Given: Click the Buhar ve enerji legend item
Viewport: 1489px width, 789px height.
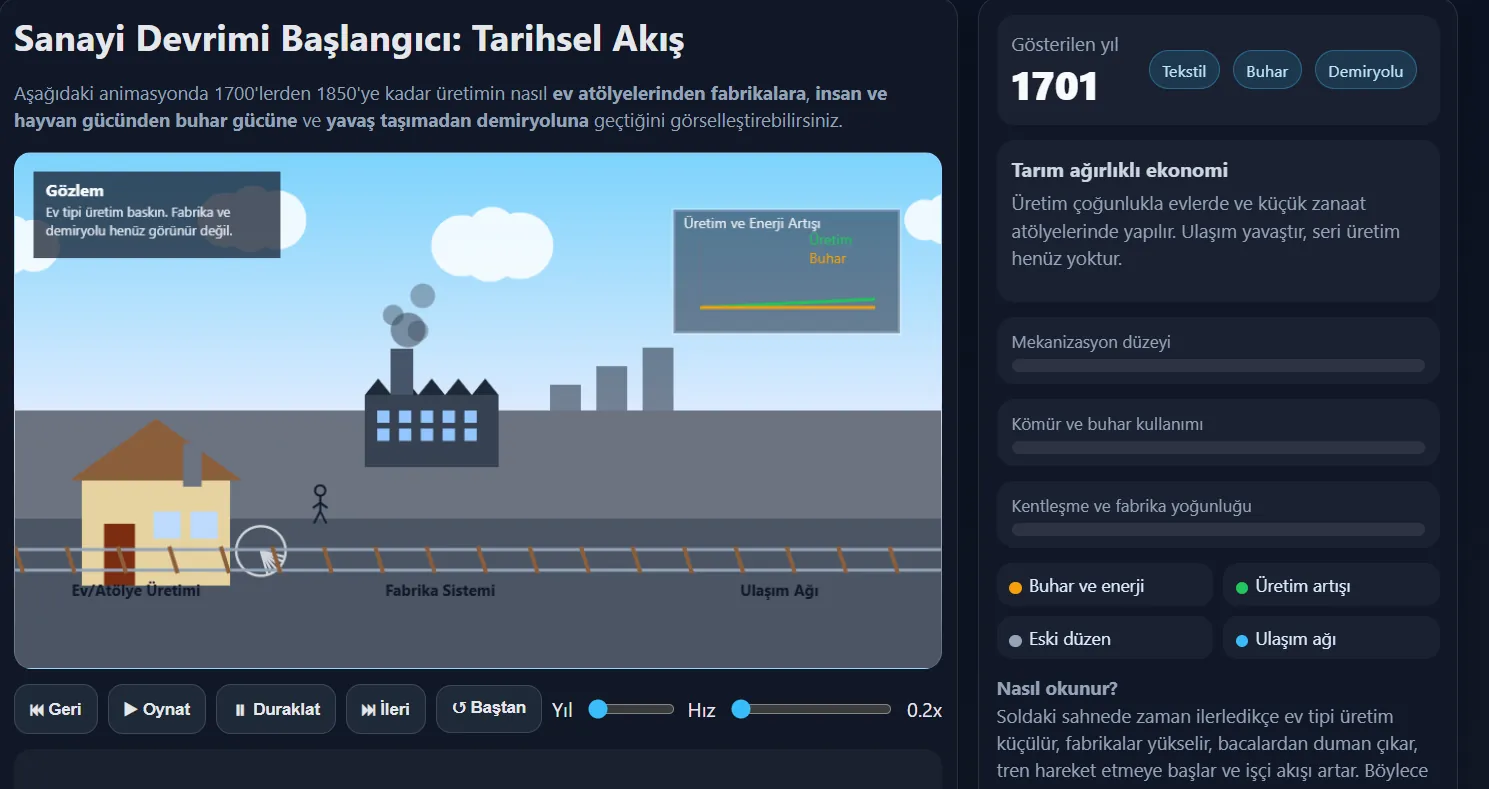Looking at the screenshot, I should (x=1104, y=586).
